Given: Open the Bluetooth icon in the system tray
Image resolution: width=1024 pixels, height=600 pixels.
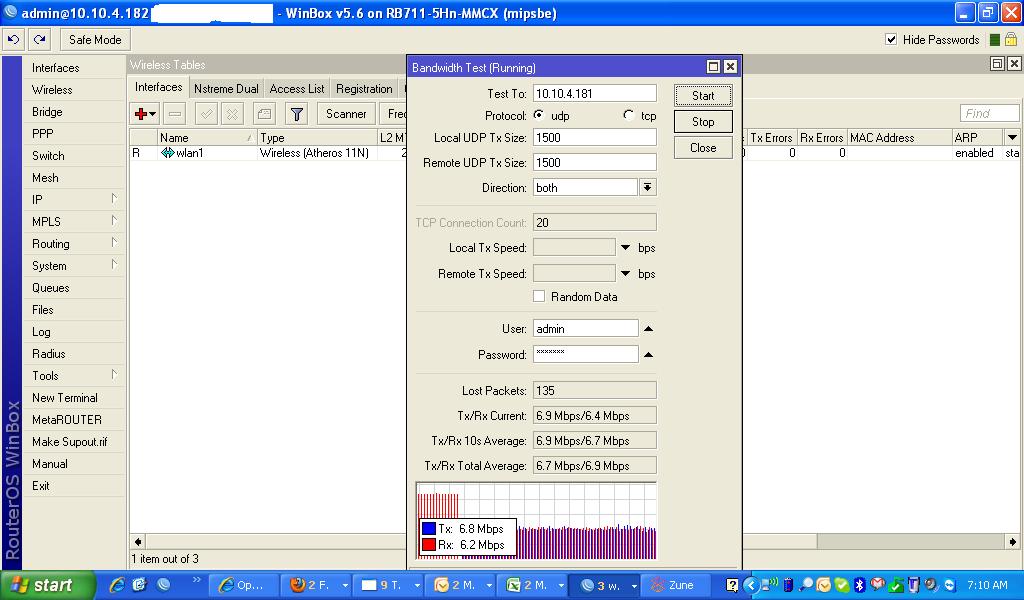Looking at the screenshot, I should [859, 585].
